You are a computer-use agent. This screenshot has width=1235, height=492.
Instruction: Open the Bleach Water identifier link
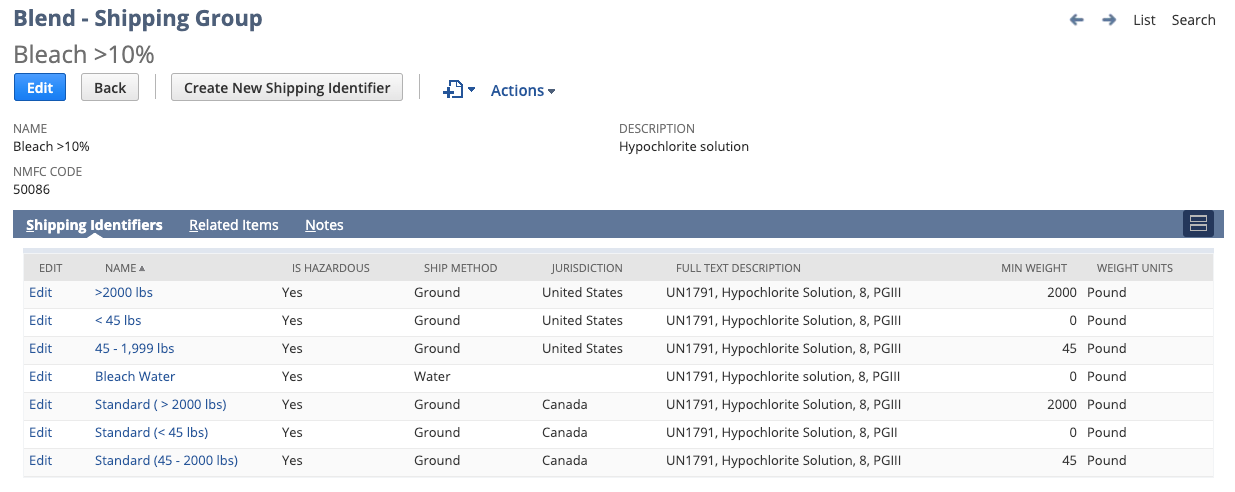[135, 377]
